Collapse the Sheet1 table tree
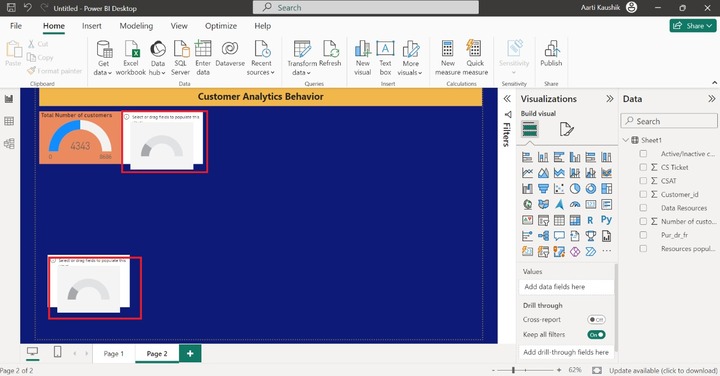The height and width of the screenshot is (376, 720). [x=626, y=140]
